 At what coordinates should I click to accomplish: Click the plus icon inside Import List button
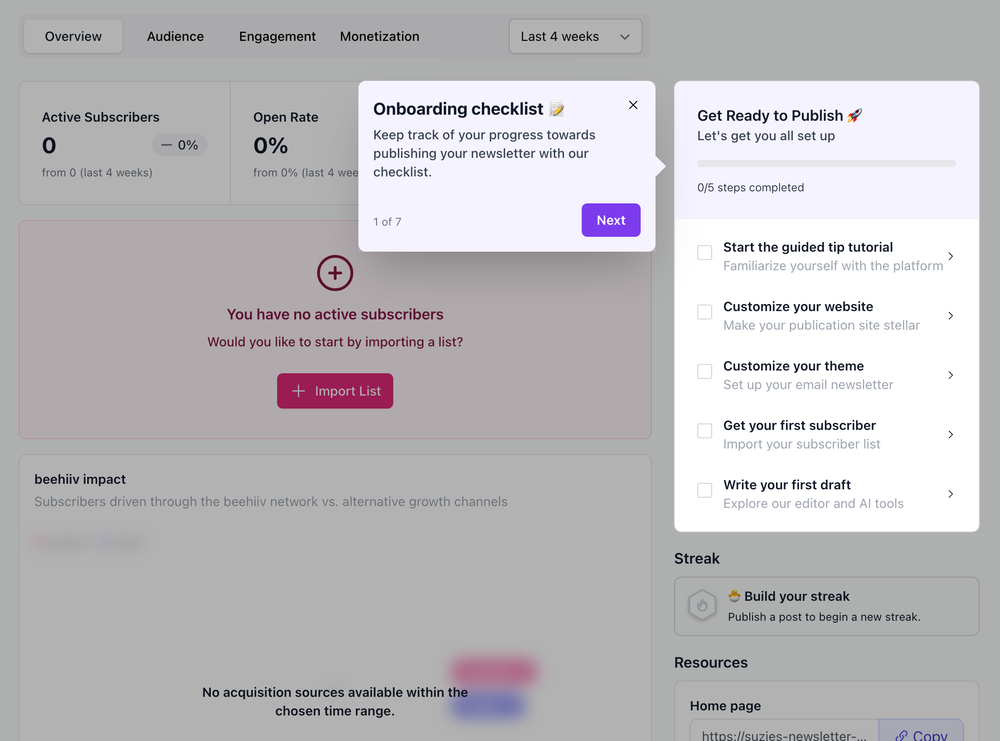pos(300,390)
